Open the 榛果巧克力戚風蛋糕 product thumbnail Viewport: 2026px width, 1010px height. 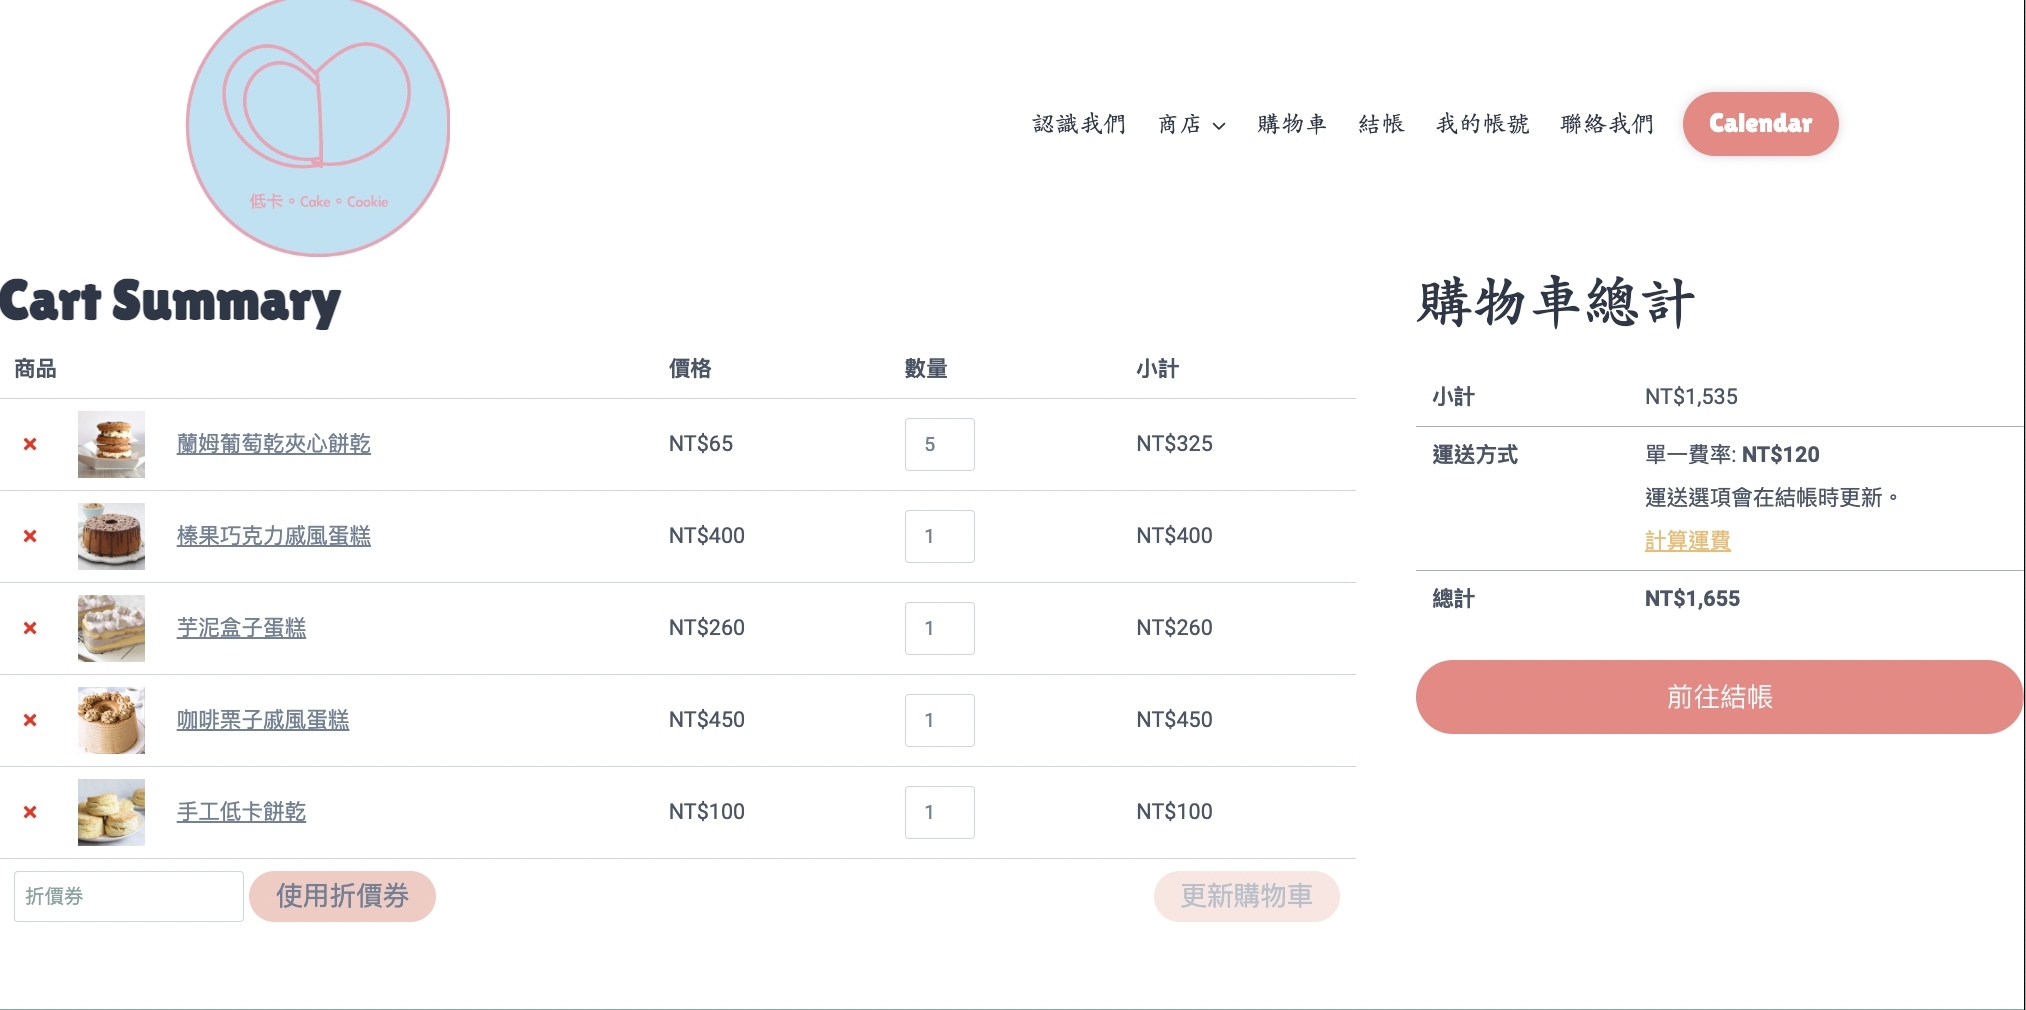pyautogui.click(x=111, y=536)
